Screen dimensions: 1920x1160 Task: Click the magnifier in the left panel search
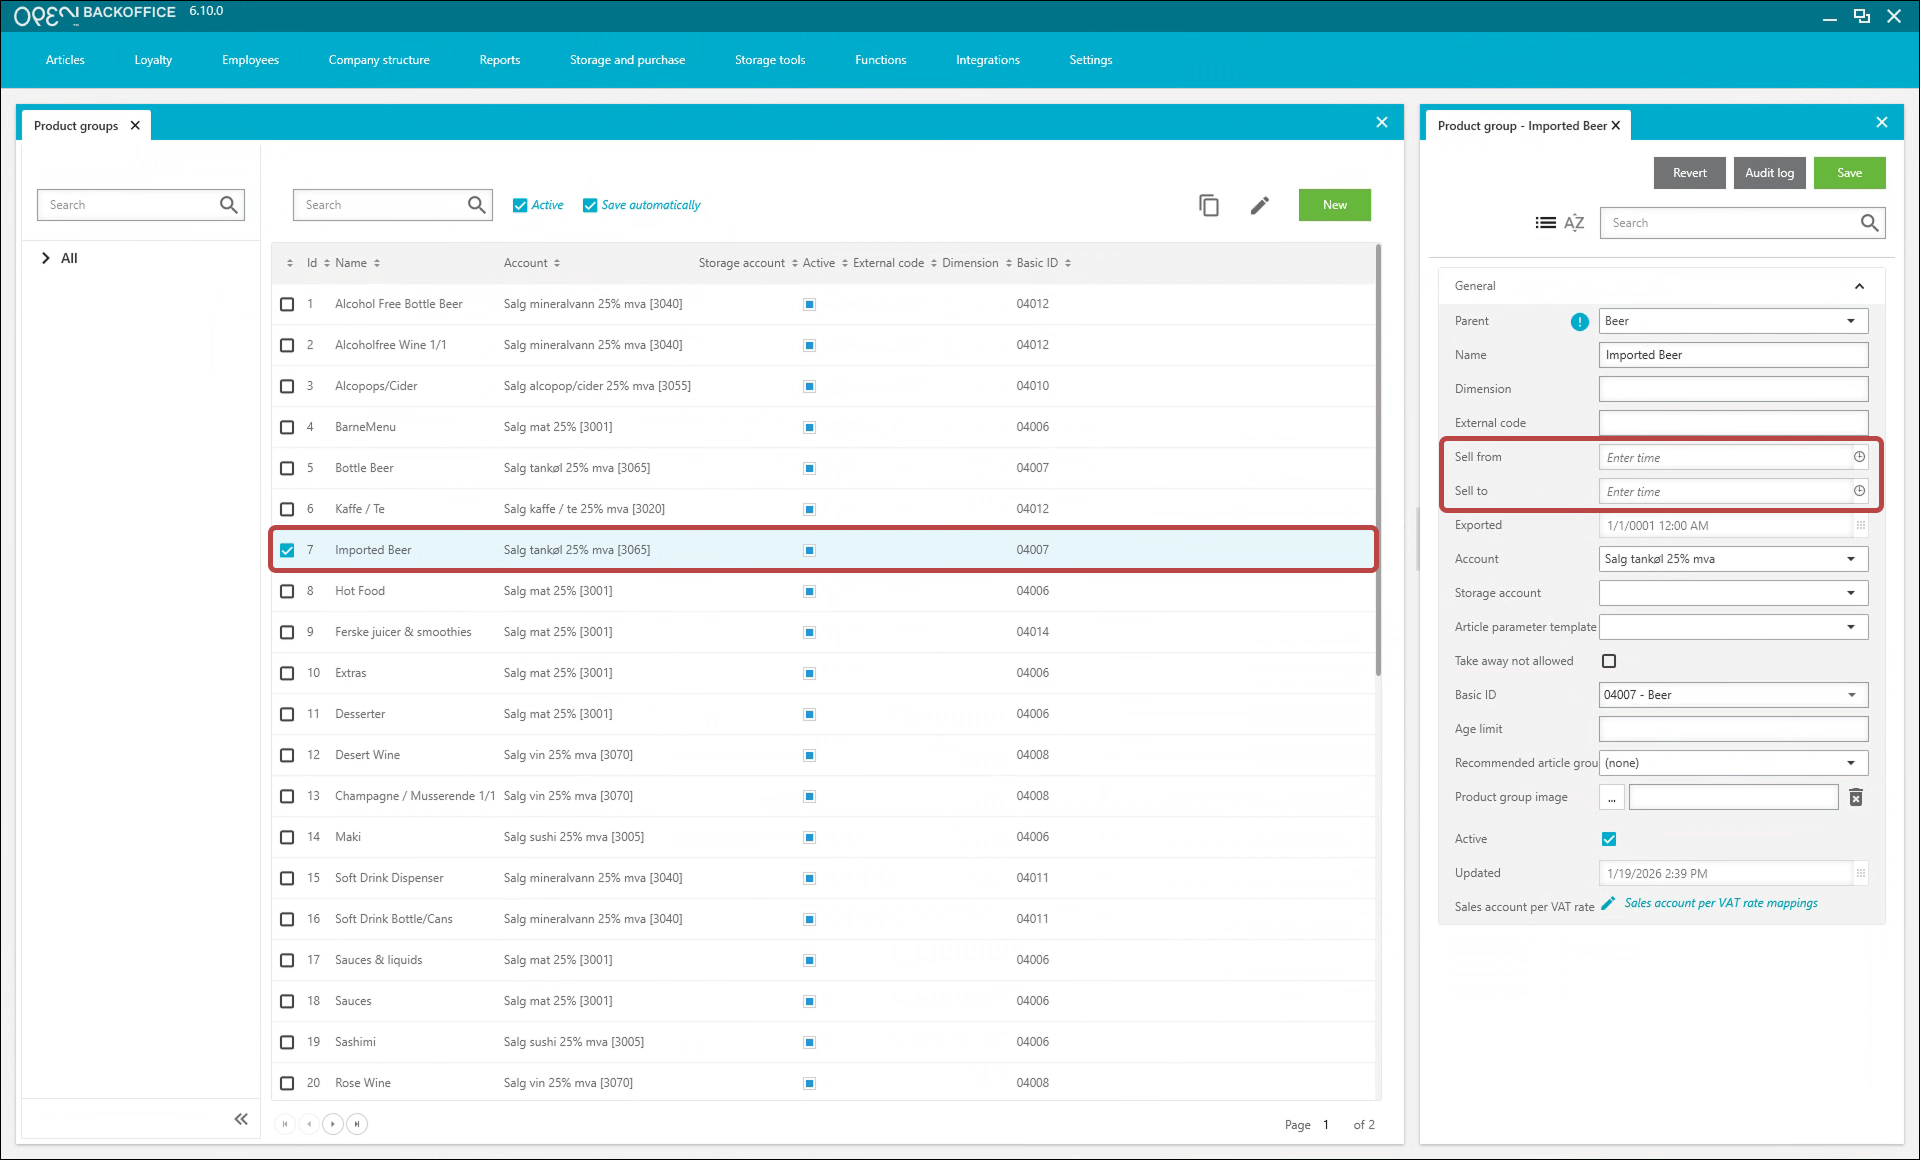coord(229,205)
